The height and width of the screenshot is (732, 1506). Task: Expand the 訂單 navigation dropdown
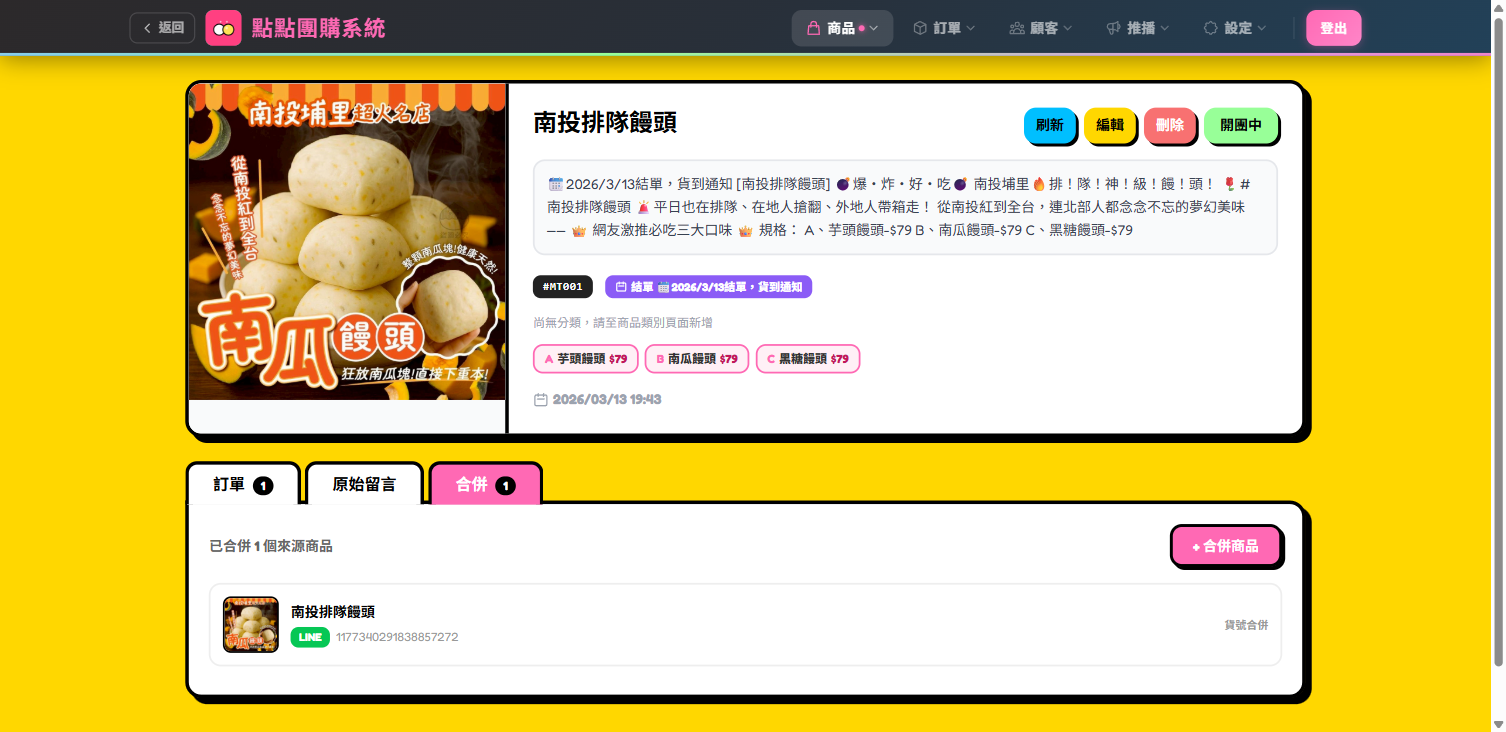tap(944, 28)
